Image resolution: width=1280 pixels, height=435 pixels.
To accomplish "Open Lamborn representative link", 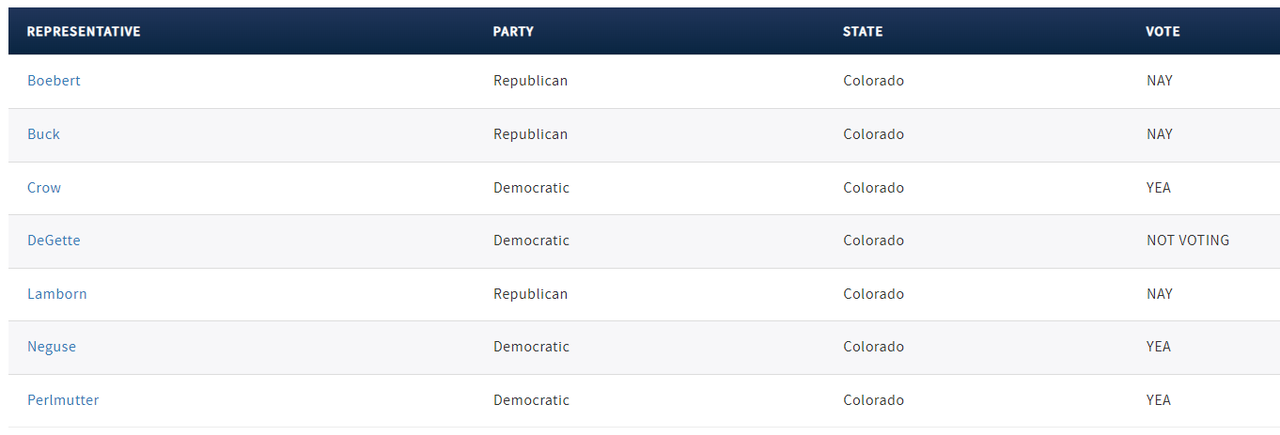I will tap(57, 294).
